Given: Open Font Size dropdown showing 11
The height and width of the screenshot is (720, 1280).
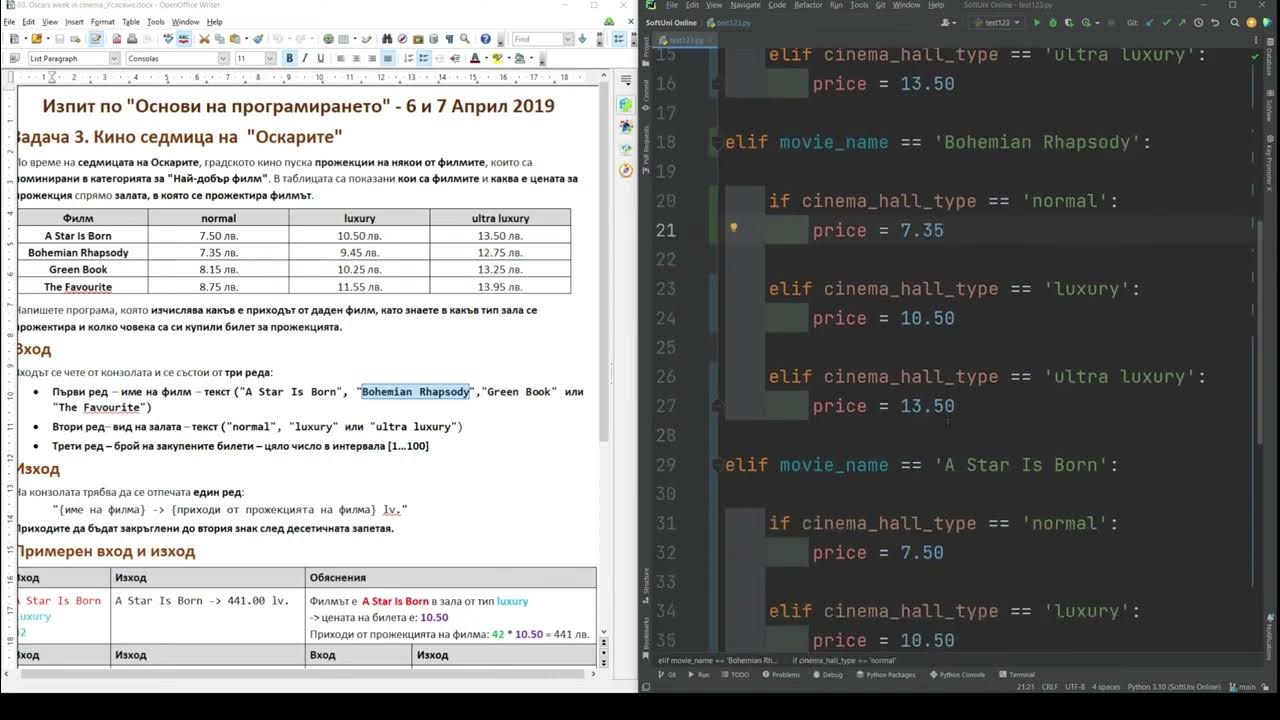Looking at the screenshot, I should tap(270, 58).
